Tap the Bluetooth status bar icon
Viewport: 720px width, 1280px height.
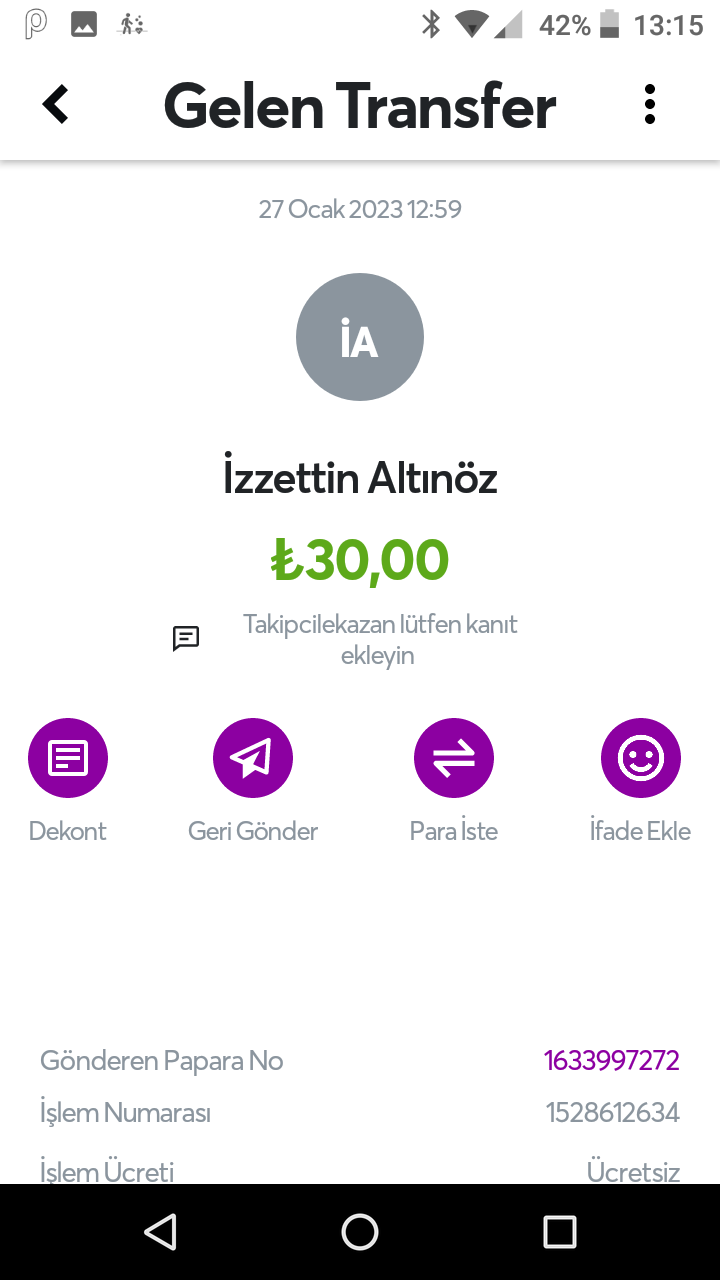tap(431, 25)
